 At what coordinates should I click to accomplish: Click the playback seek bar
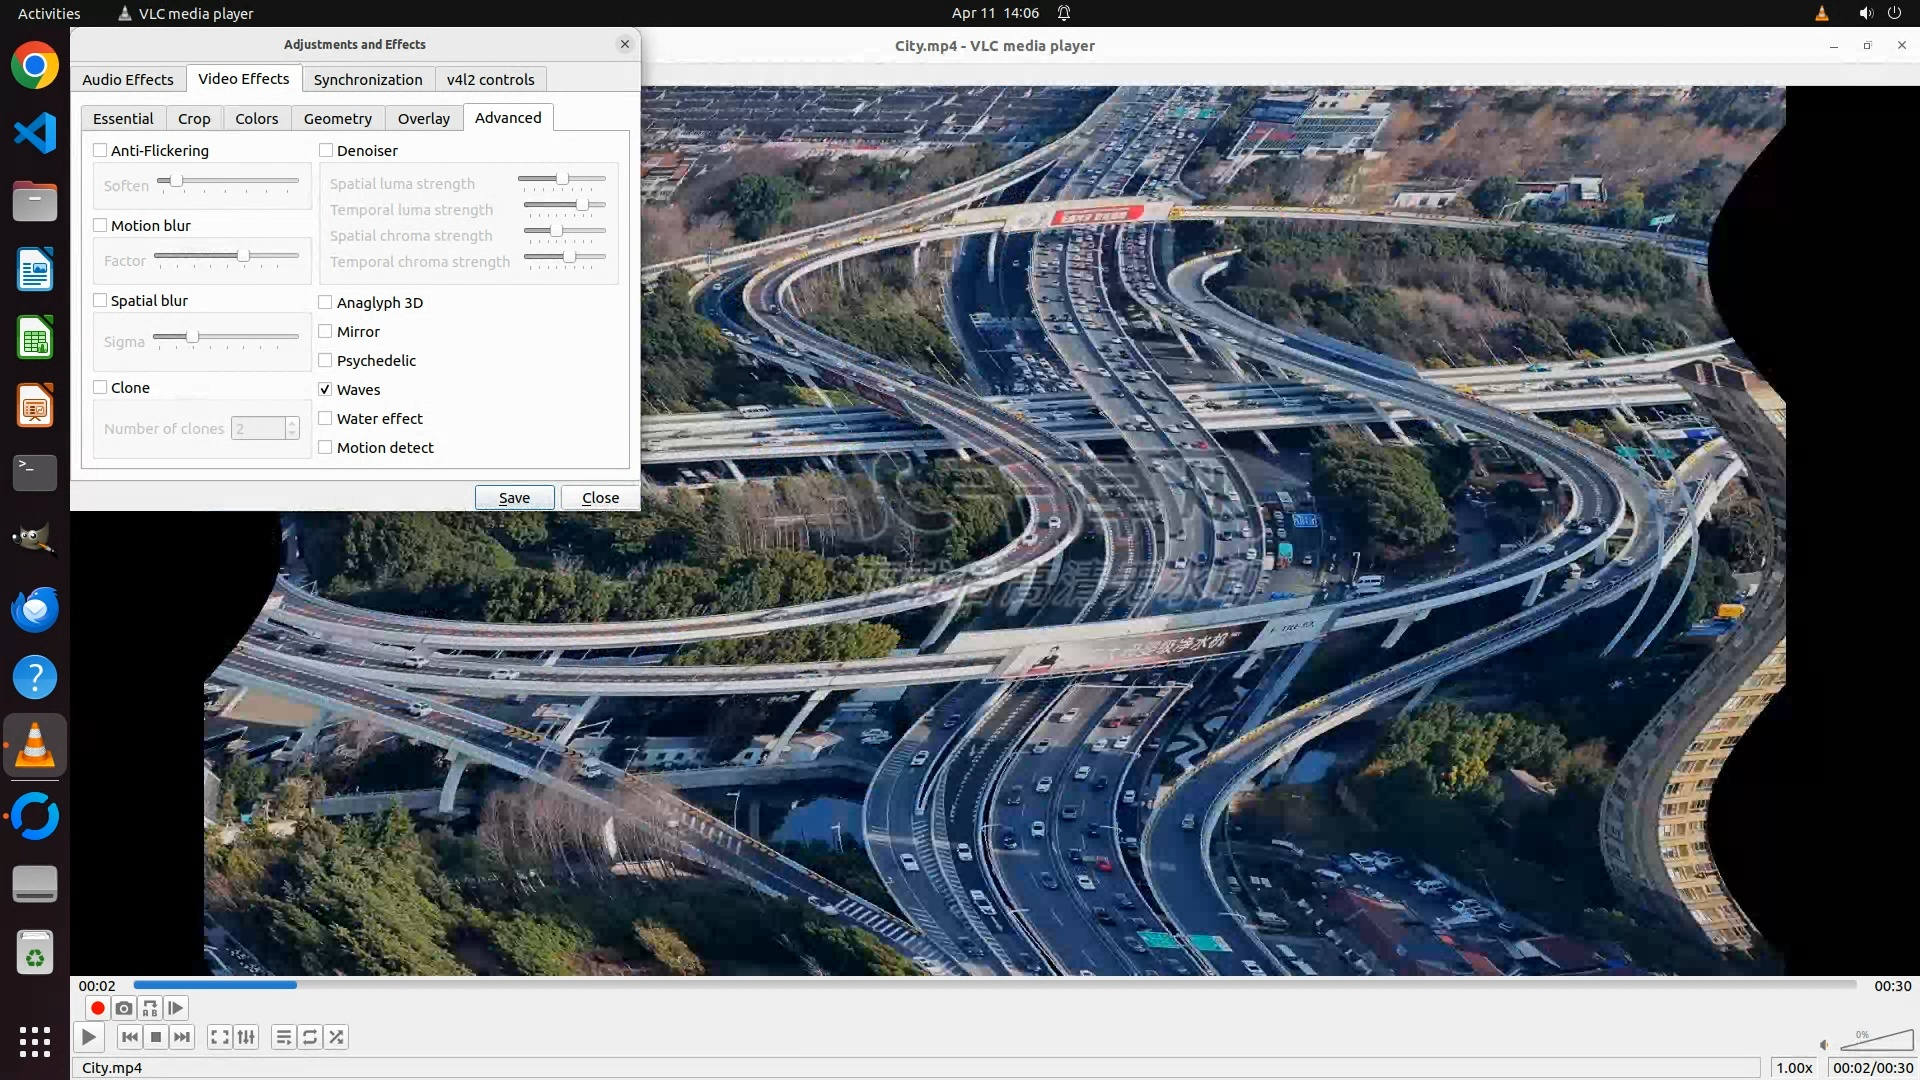[x=994, y=985]
